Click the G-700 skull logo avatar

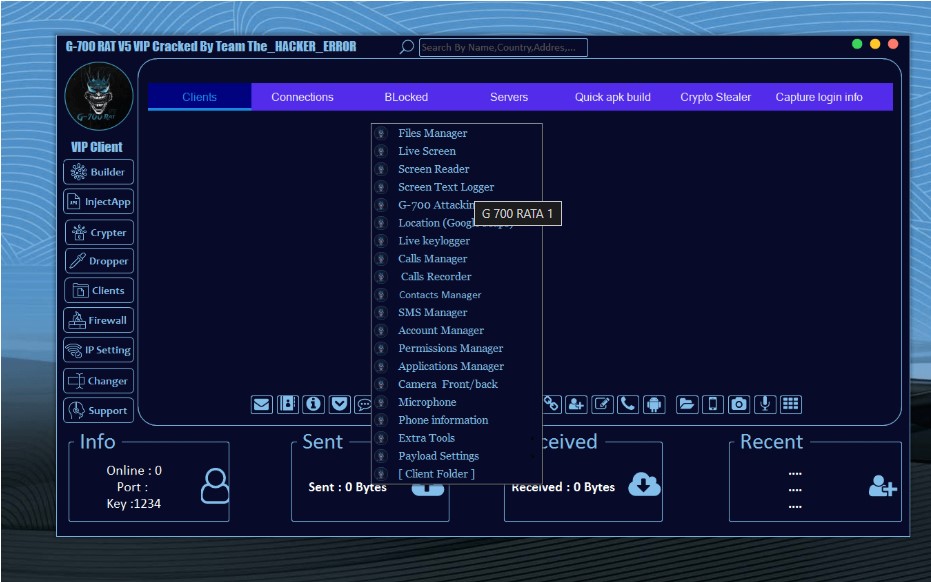(99, 96)
